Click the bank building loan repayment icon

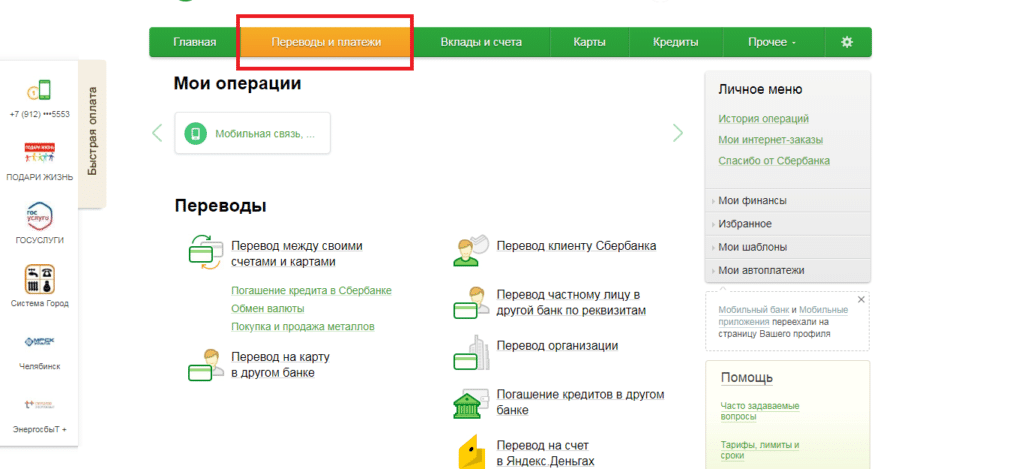(470, 404)
